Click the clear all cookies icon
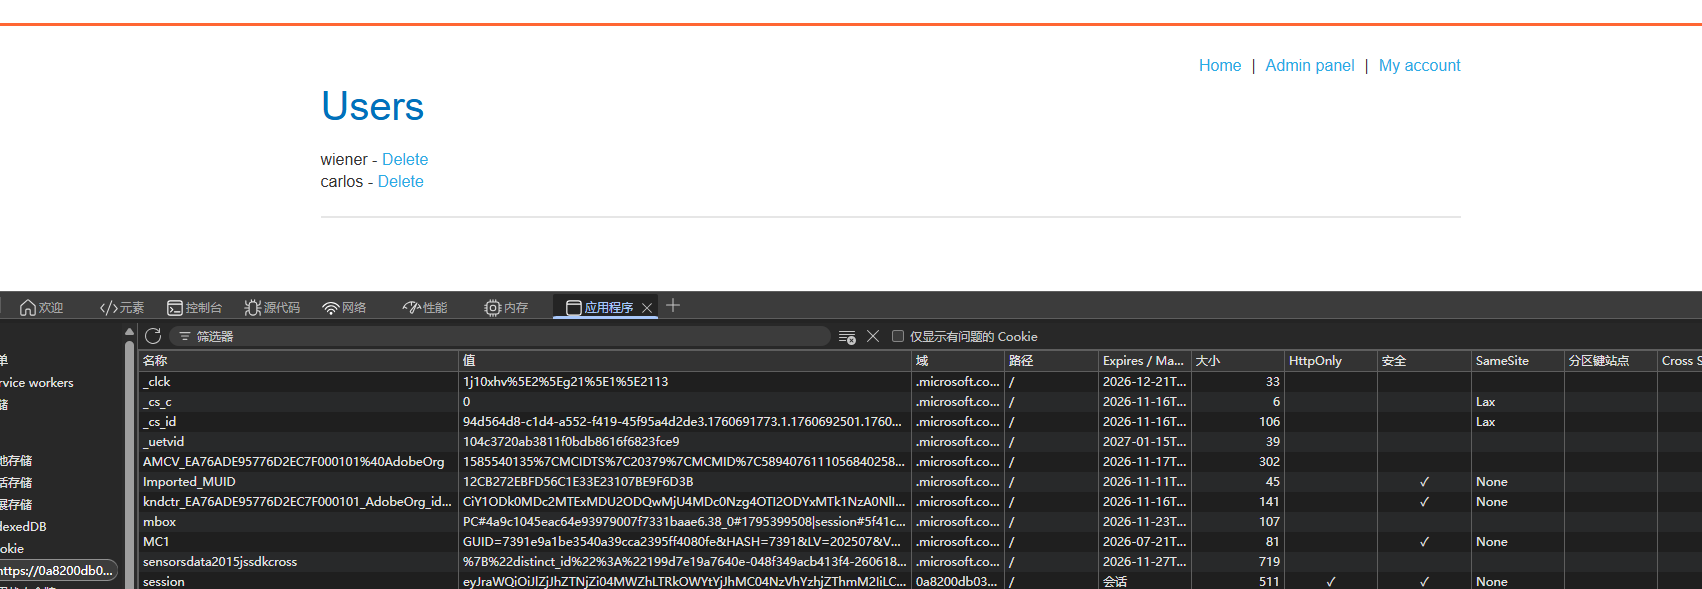 tap(847, 337)
